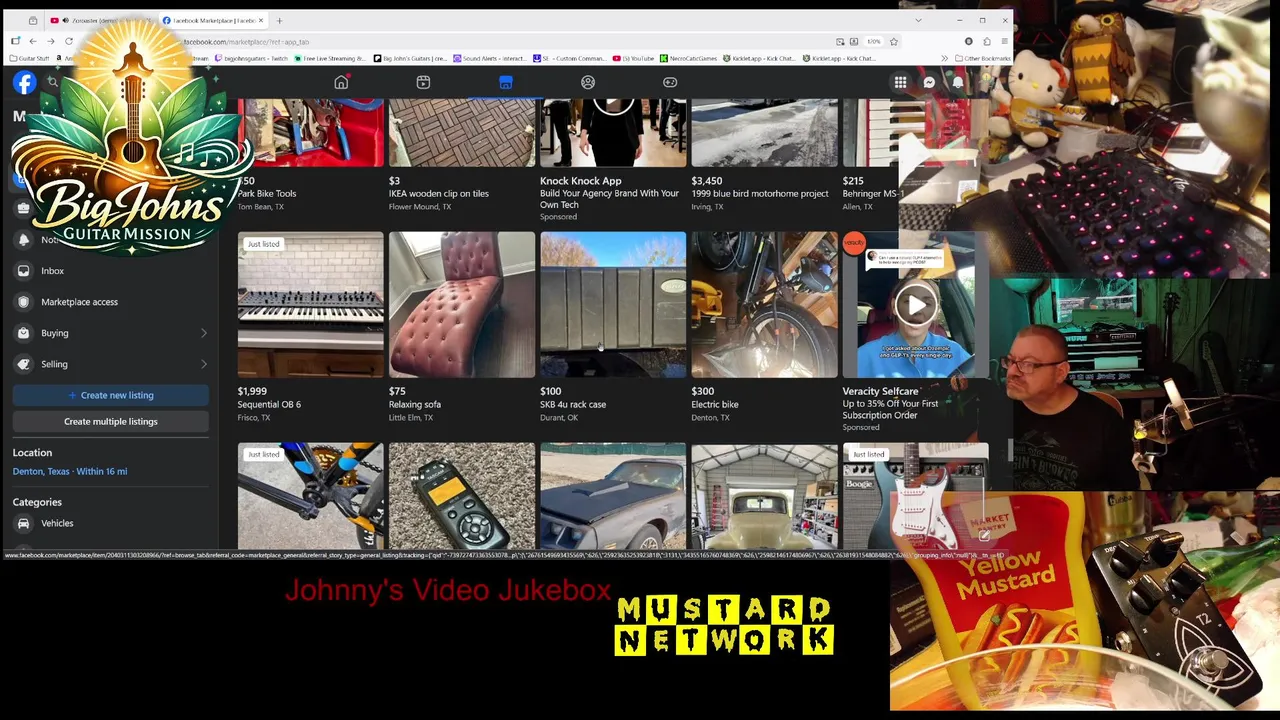Reload the page with browser refresh icon
The image size is (1280, 720).
coord(69,41)
